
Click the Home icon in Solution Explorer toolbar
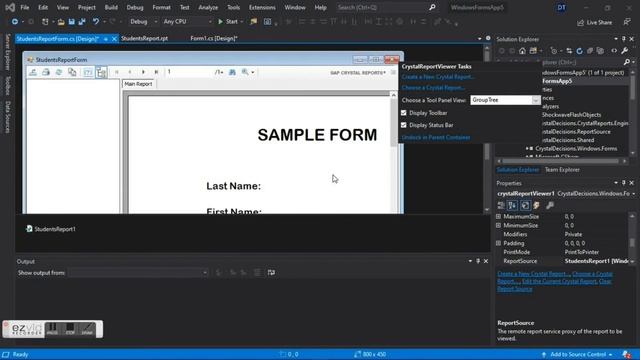pyautogui.click(x=522, y=51)
